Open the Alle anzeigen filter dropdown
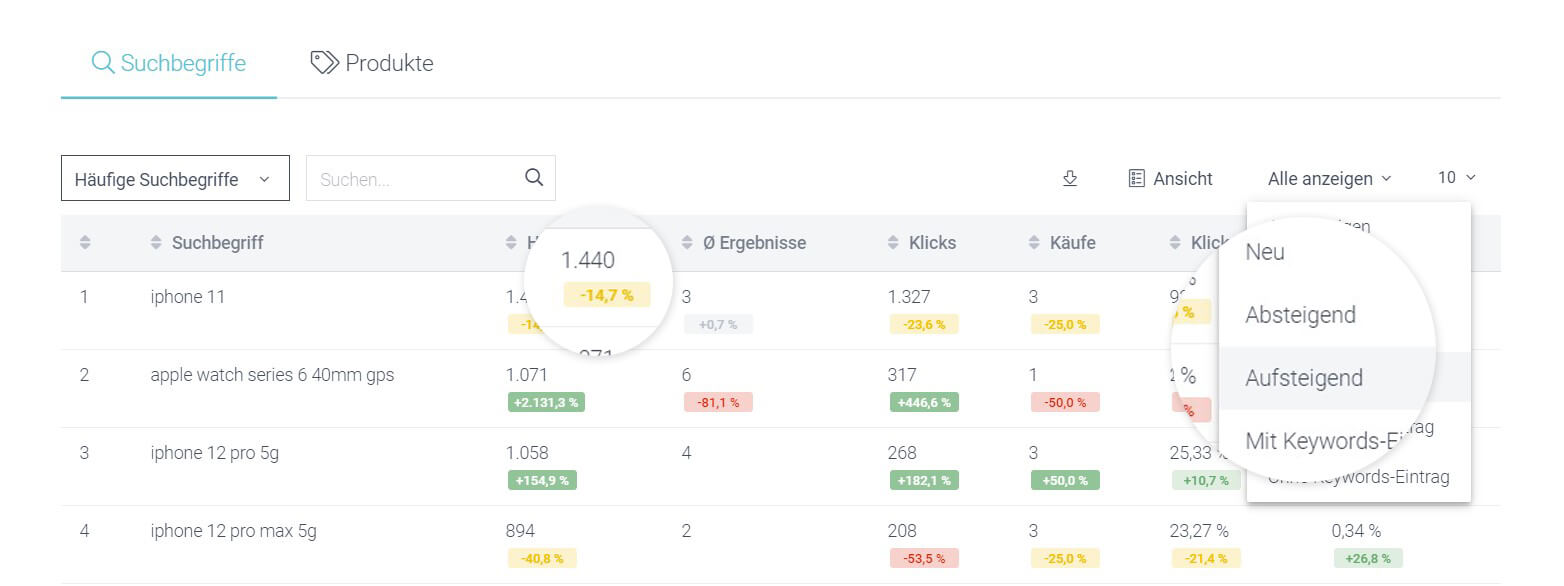 click(x=1328, y=178)
